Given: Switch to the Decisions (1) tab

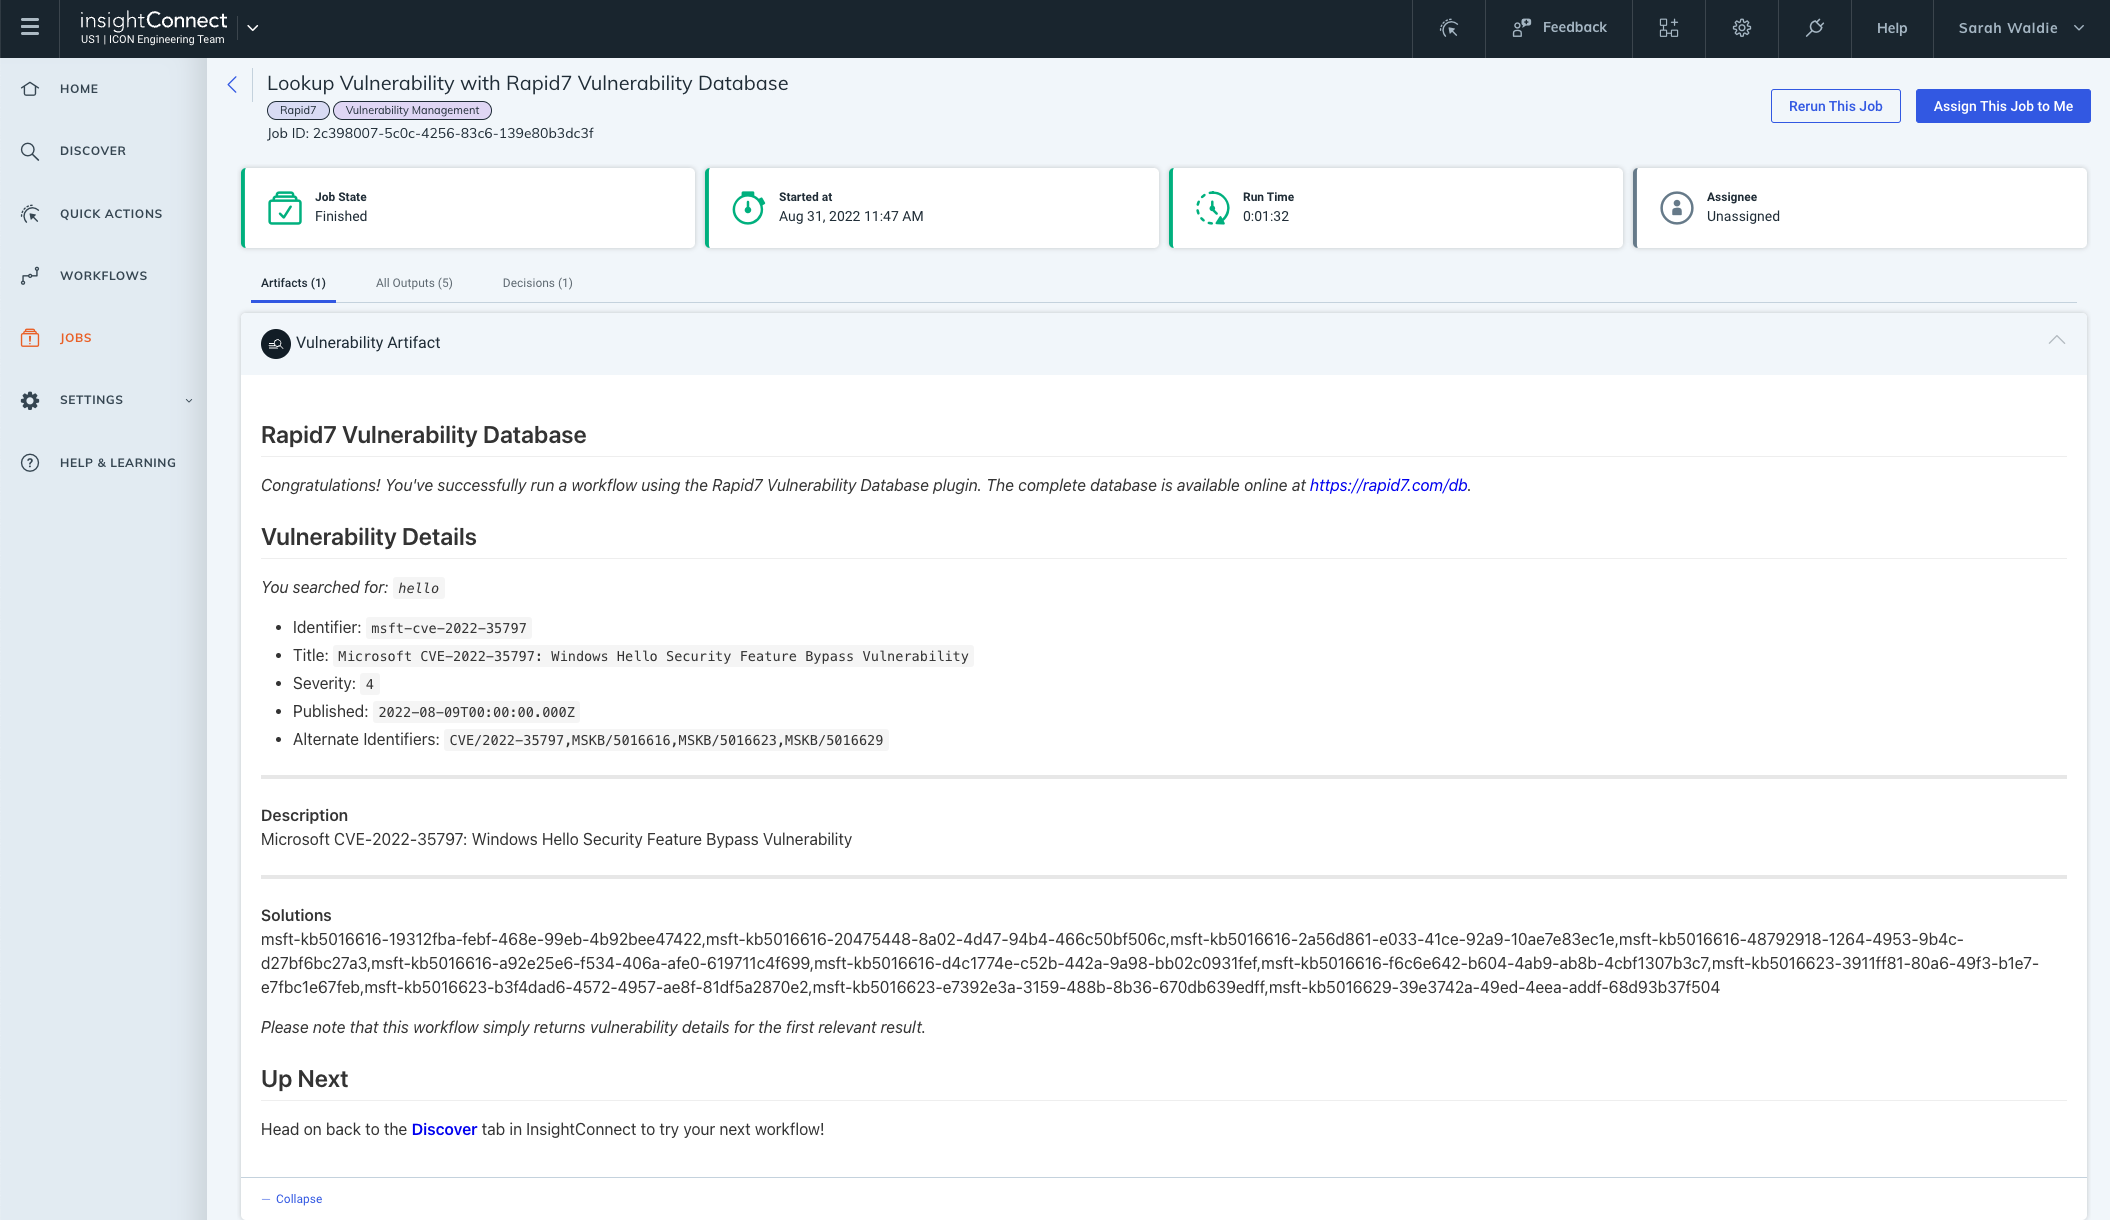Looking at the screenshot, I should pyautogui.click(x=537, y=283).
